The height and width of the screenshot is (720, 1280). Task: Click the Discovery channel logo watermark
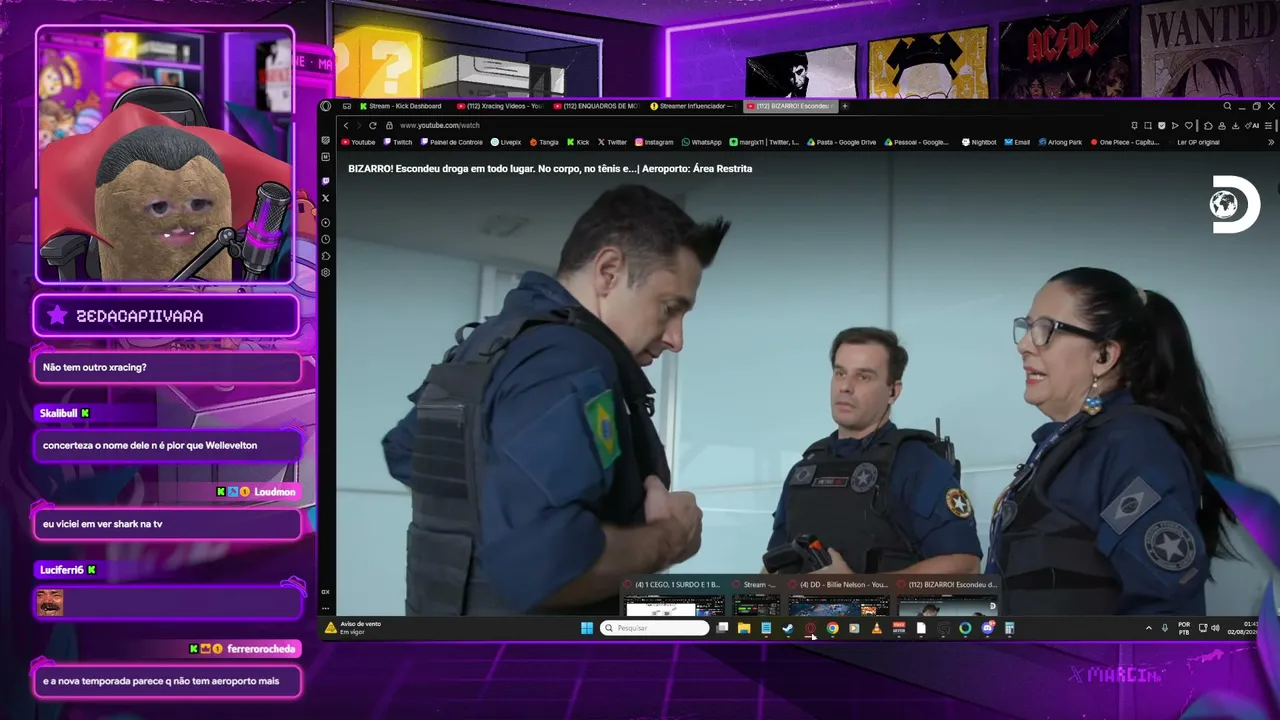pyautogui.click(x=1234, y=205)
